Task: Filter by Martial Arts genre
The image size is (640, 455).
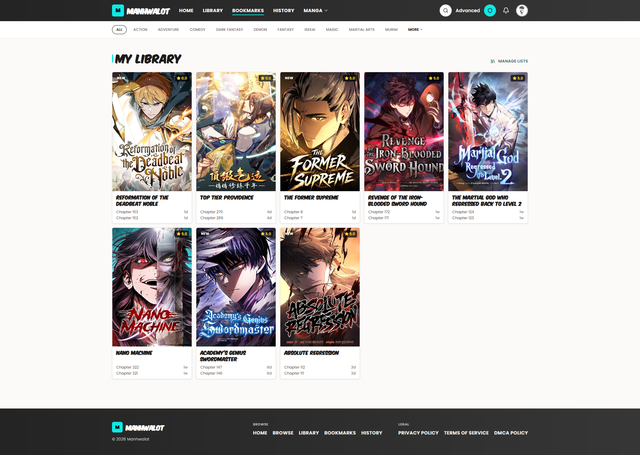Action: [362, 29]
